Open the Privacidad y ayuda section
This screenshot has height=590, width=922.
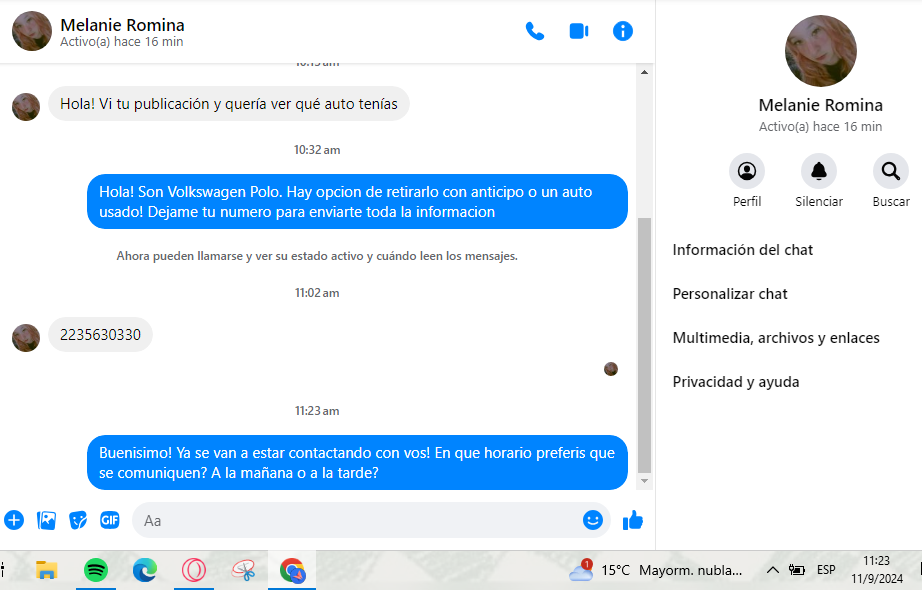tap(736, 382)
